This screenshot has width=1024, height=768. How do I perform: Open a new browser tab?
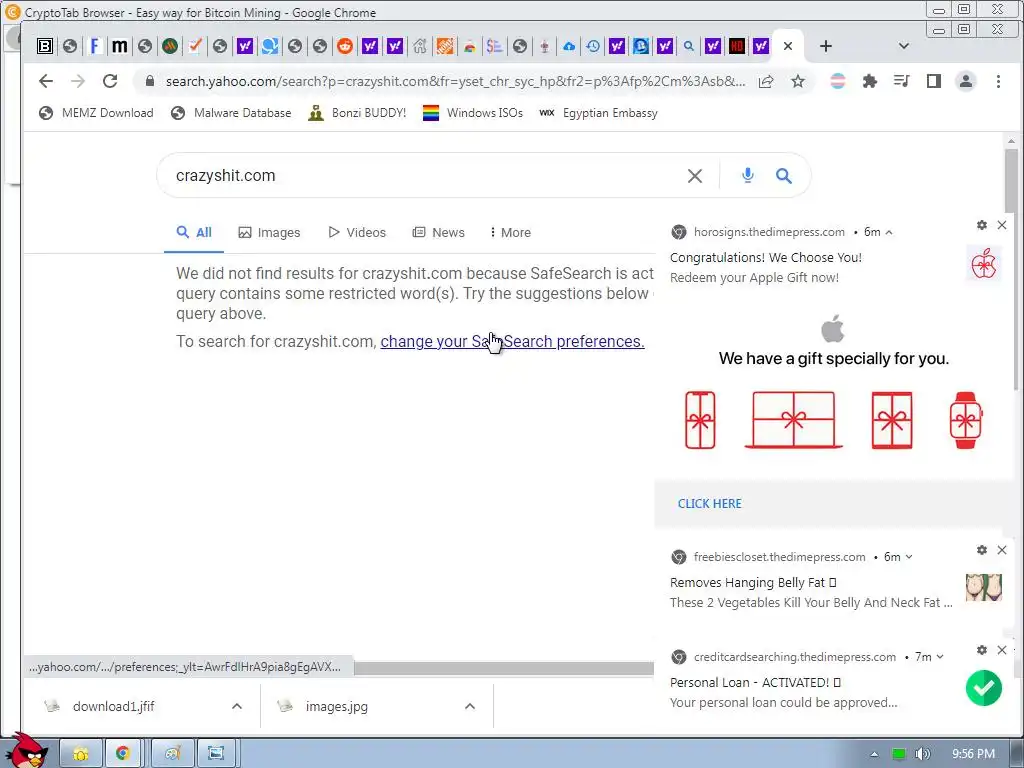click(825, 46)
